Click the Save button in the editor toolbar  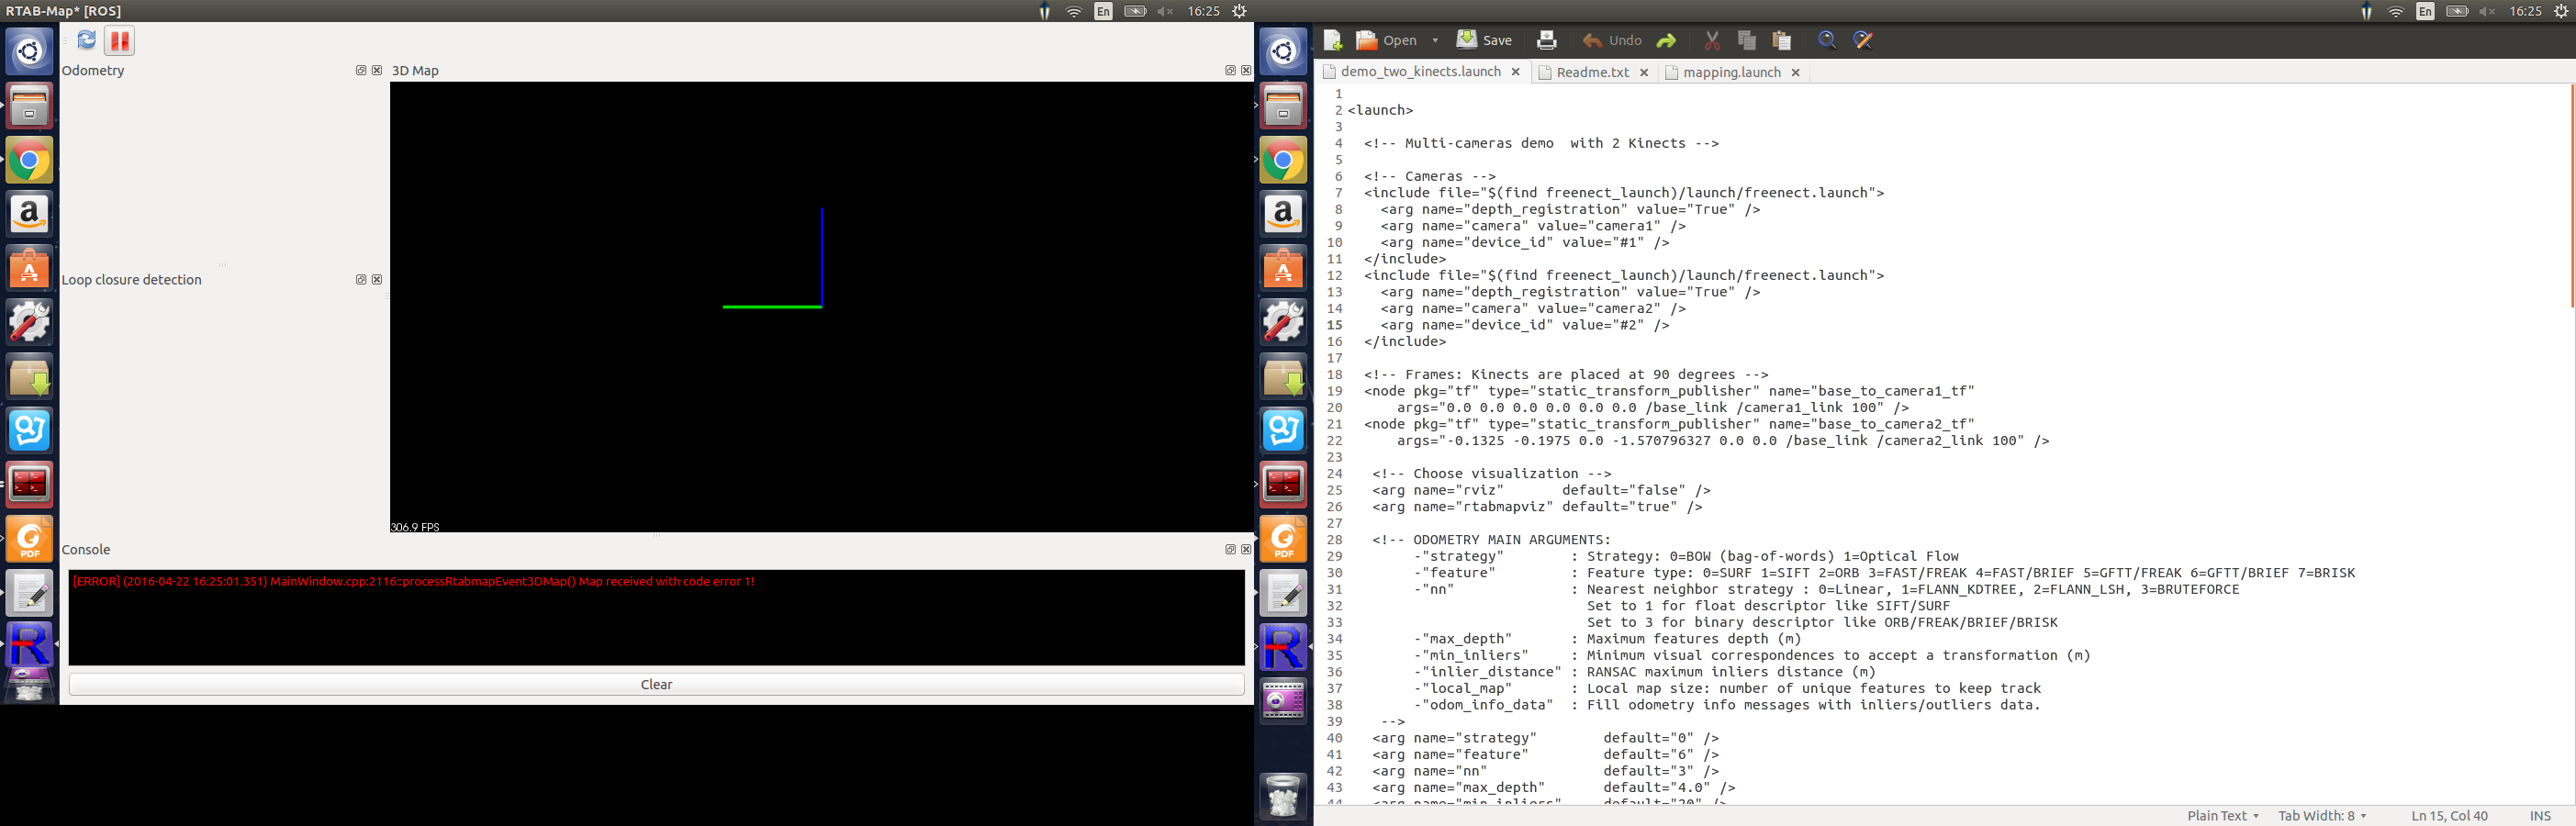point(1484,40)
